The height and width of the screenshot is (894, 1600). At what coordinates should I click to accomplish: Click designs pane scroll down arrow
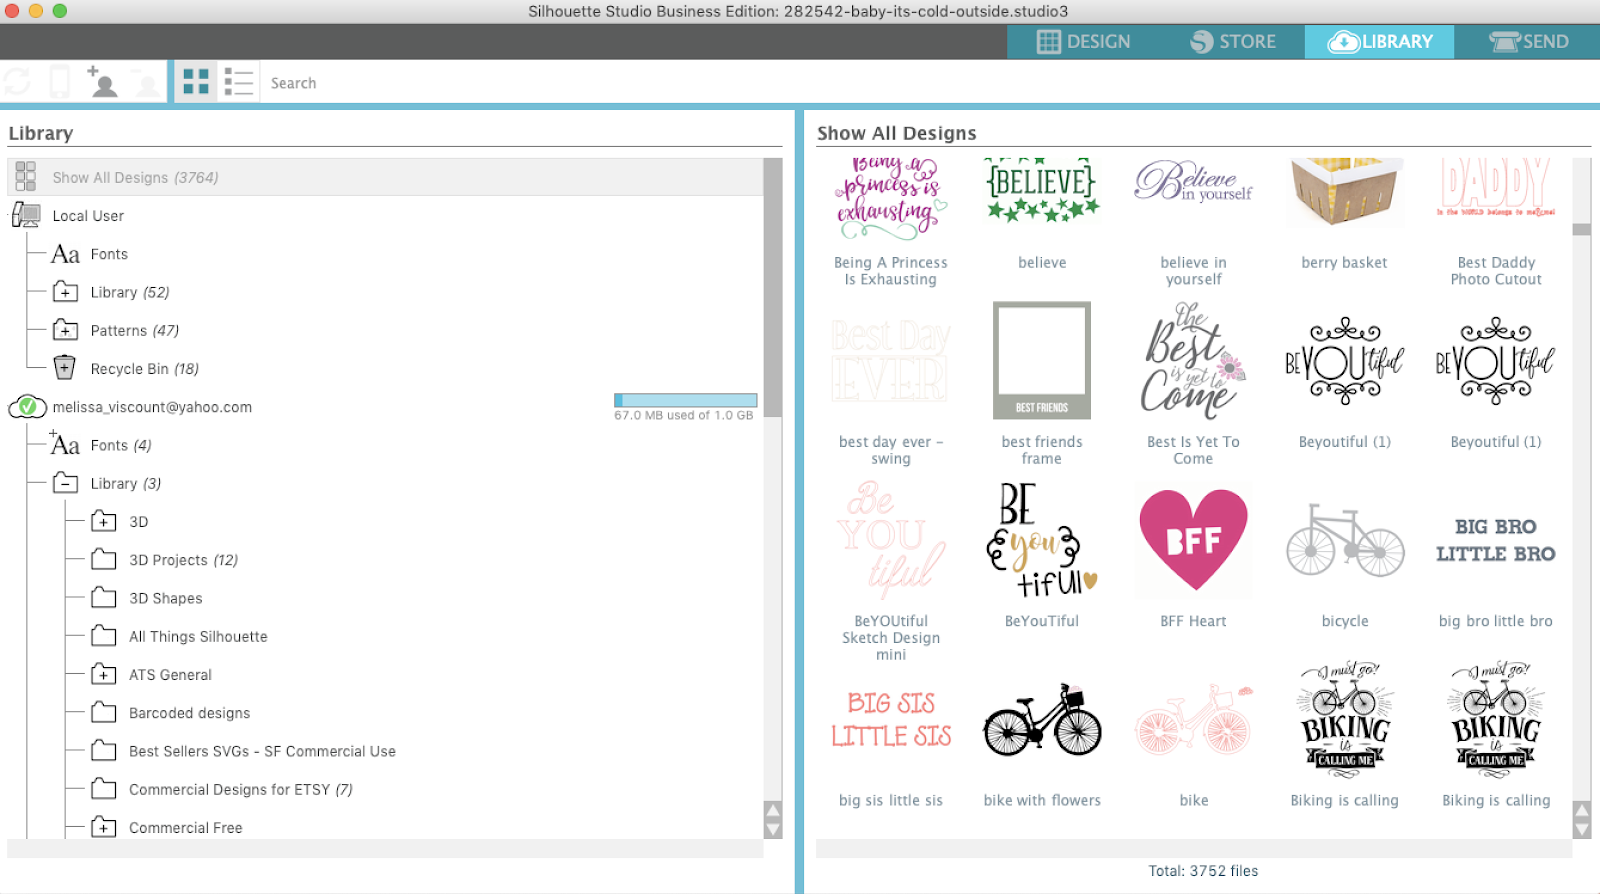pos(1581,829)
